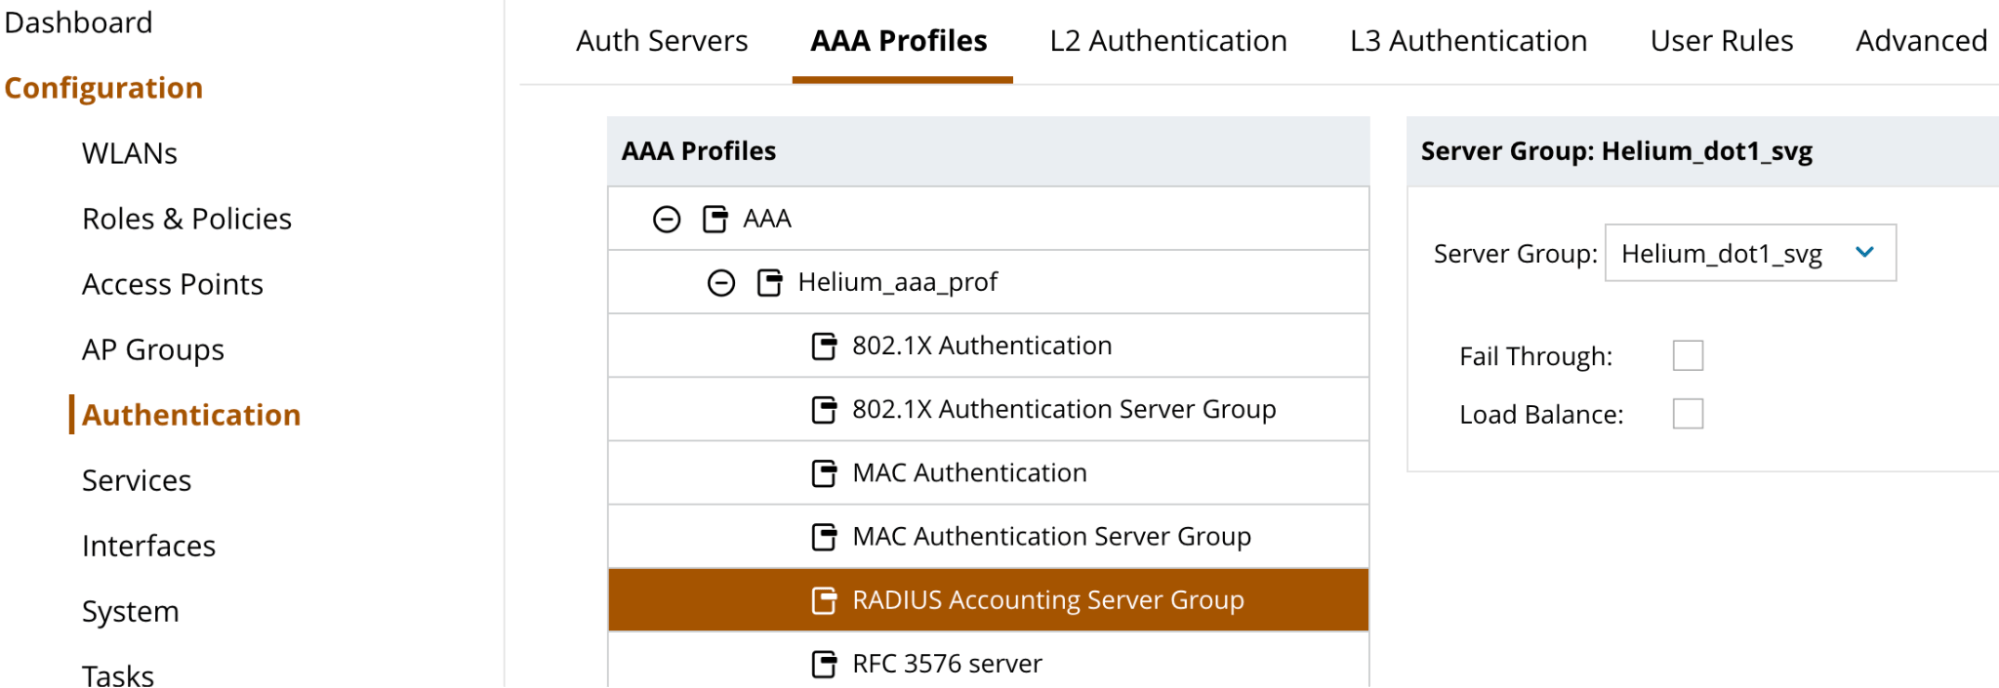Click icon beside RADIUS Accounting Server Group

(824, 601)
